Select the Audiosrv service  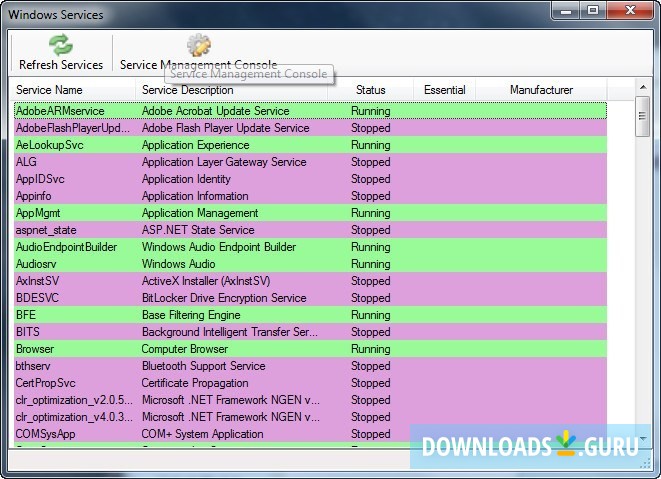(310, 264)
